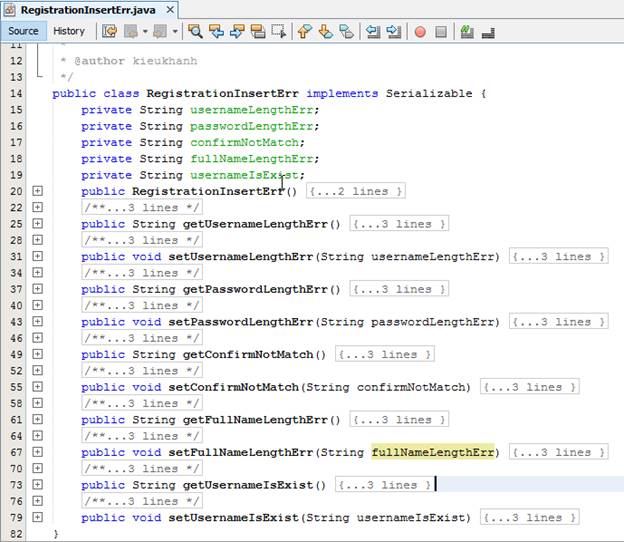Click the Toggle Bookmark icon
Screen dimensions: 624x542
(347, 31)
